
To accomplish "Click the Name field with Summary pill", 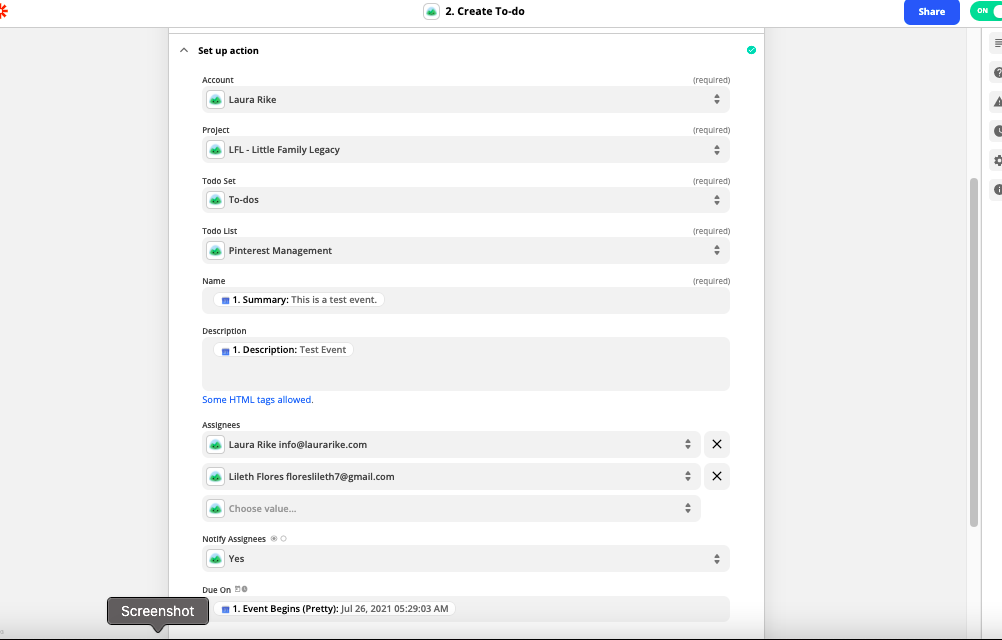I will (x=466, y=300).
